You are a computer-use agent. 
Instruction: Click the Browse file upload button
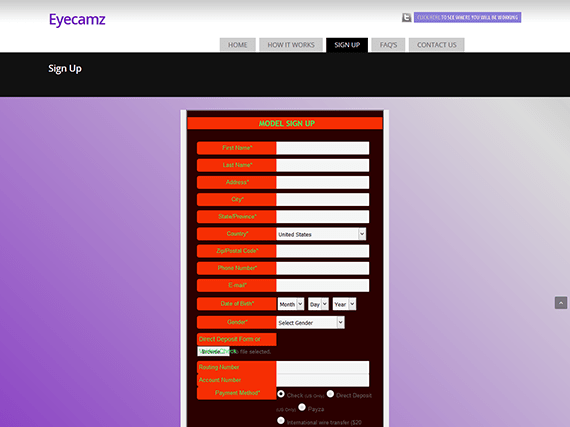(x=213, y=351)
